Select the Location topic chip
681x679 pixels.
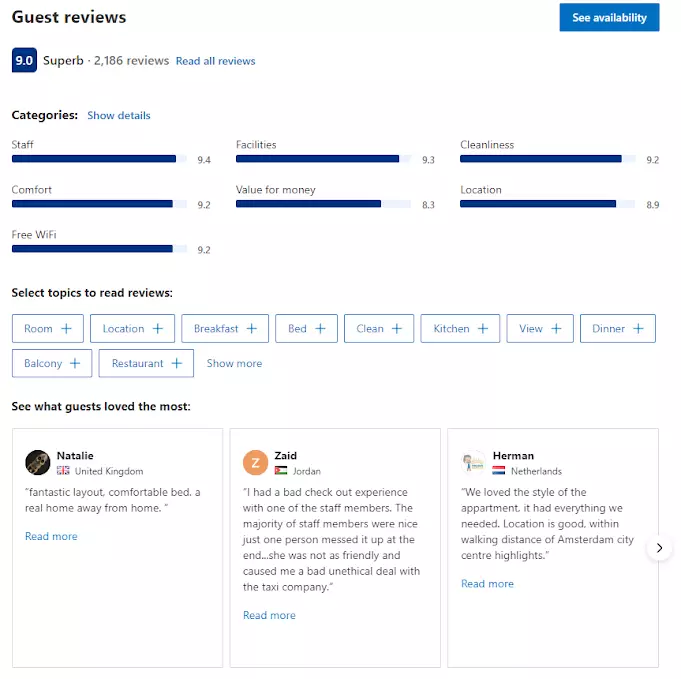(x=132, y=328)
